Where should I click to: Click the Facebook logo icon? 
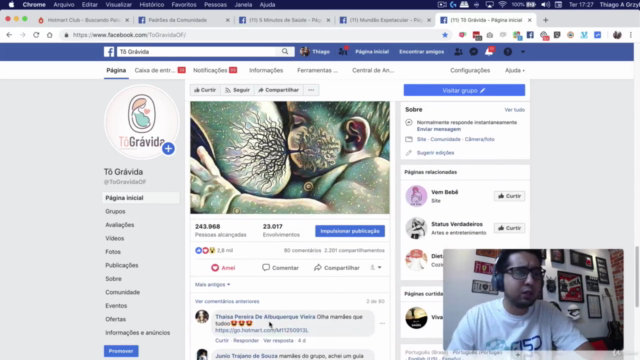tap(109, 52)
